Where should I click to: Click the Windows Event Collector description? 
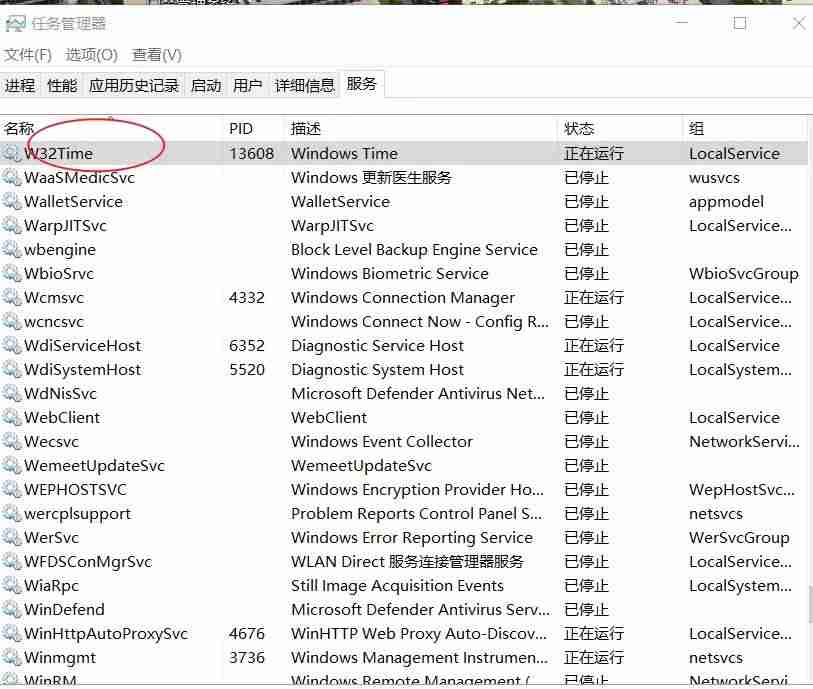click(382, 441)
